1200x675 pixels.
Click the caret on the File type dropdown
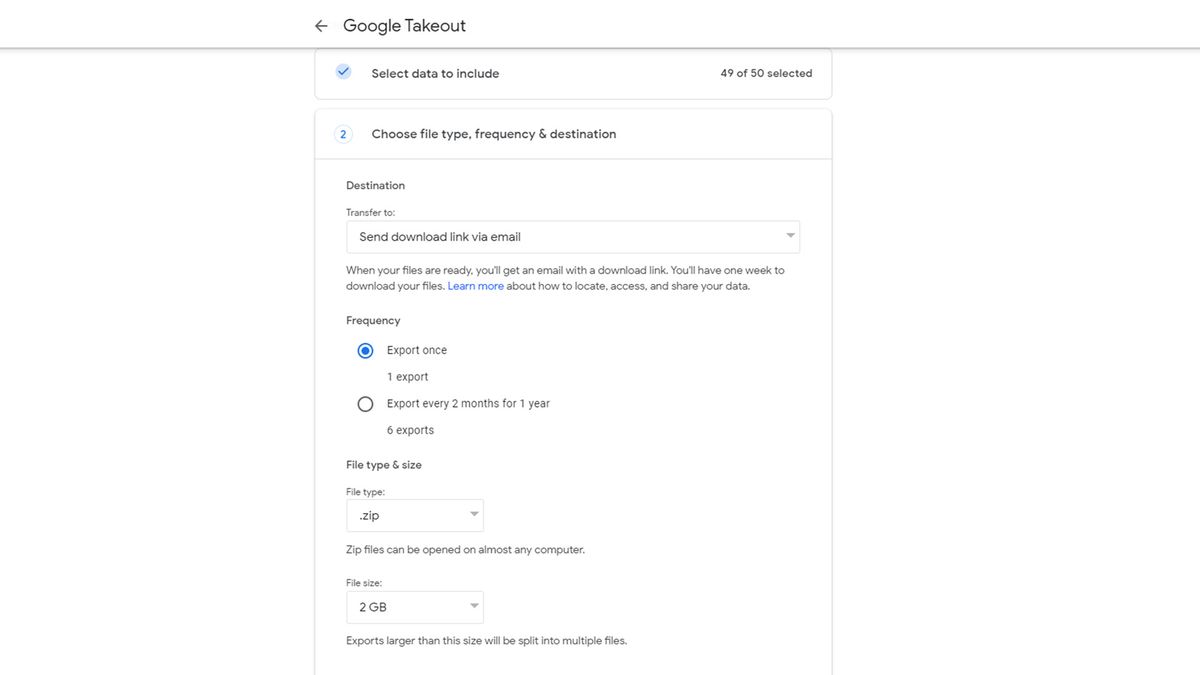(473, 514)
